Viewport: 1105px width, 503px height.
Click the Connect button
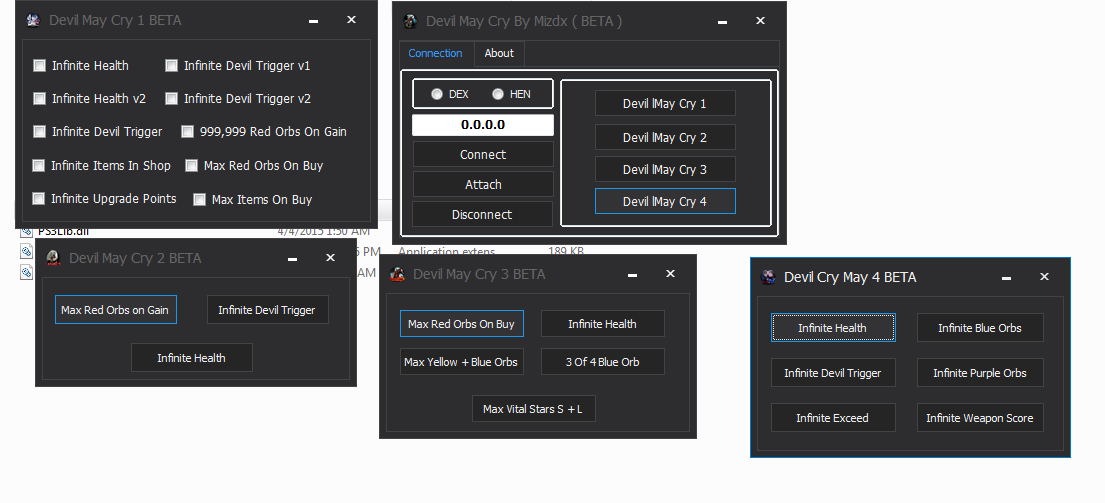click(483, 154)
